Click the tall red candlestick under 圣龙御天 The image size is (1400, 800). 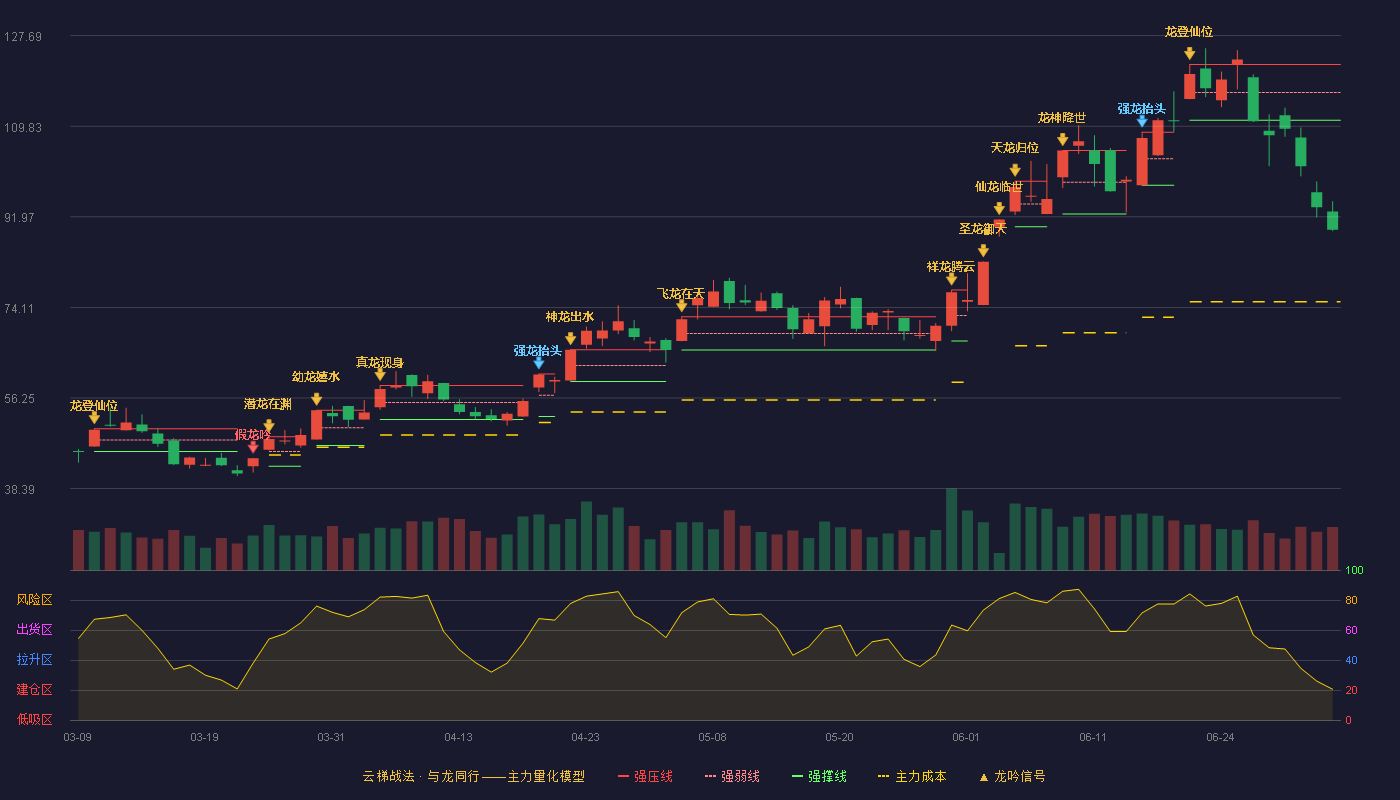pos(983,283)
